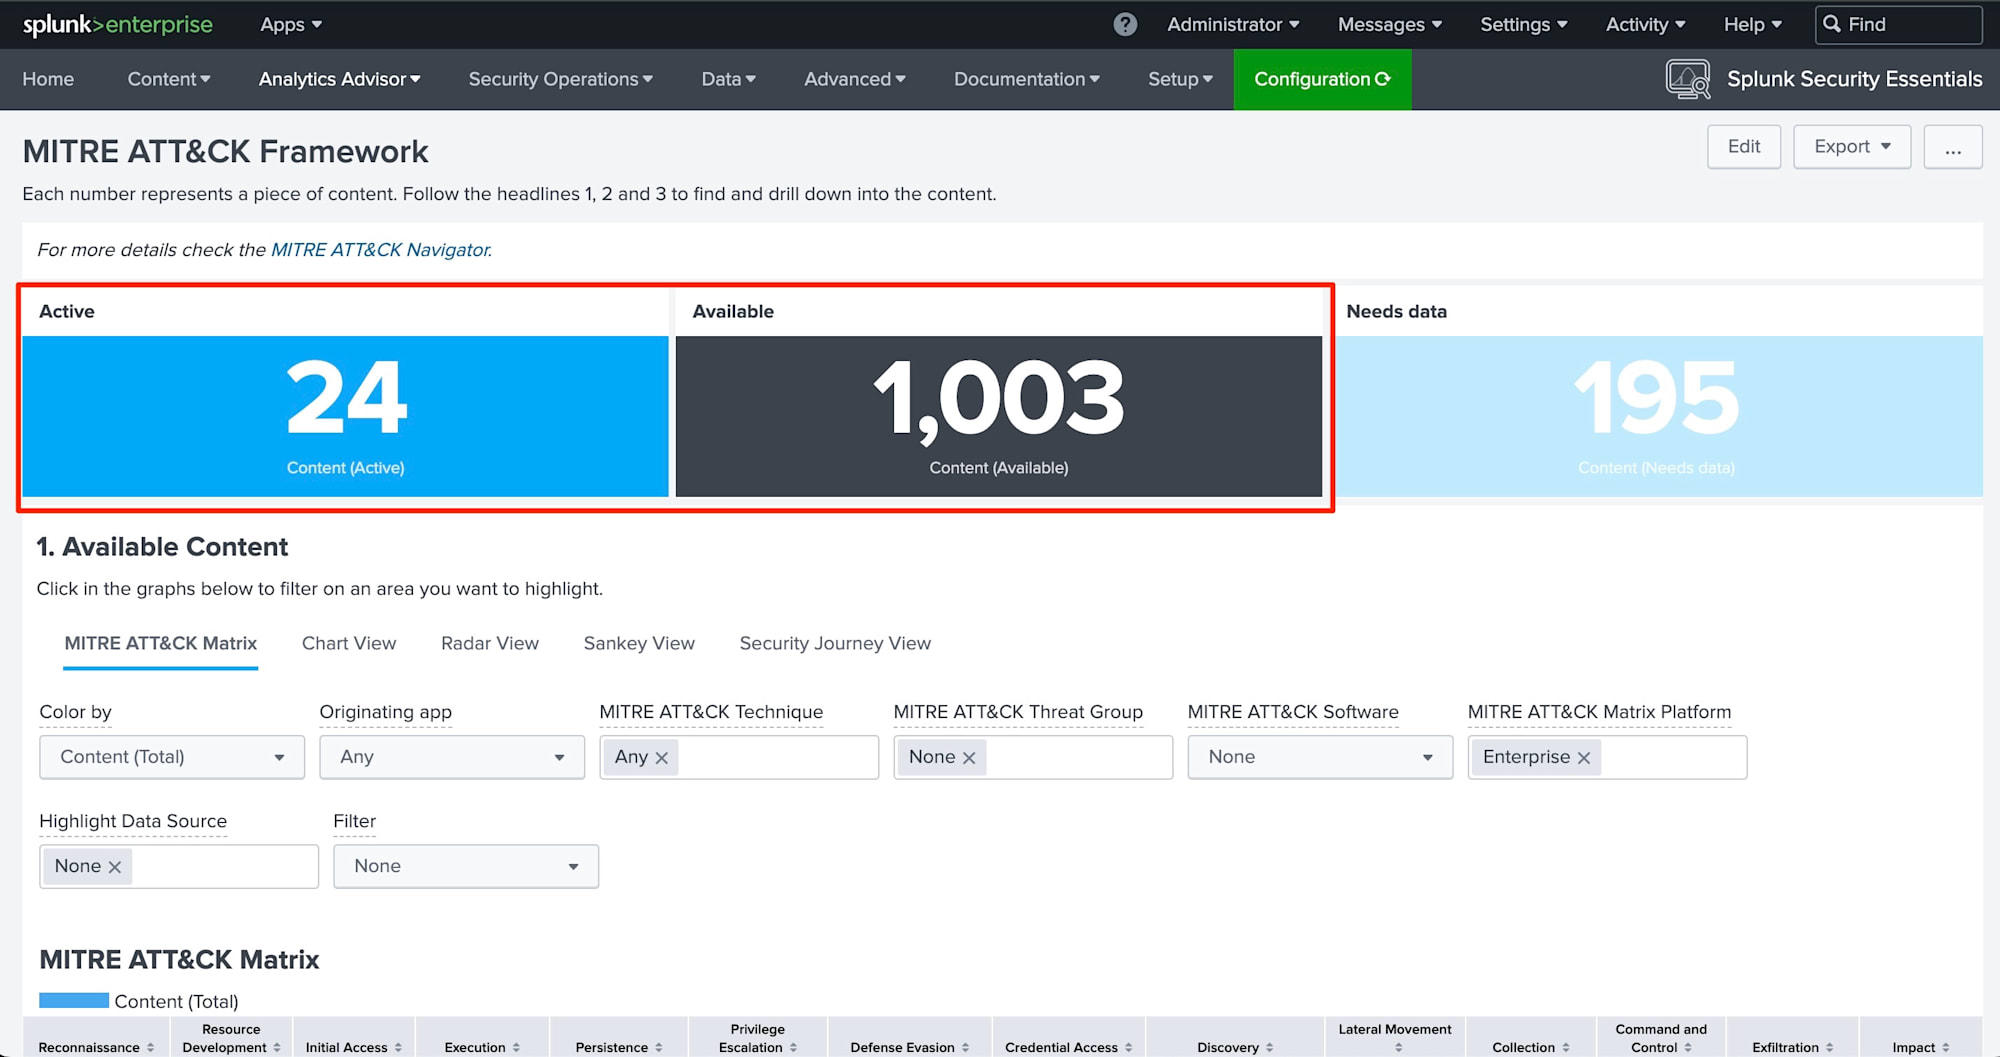The image size is (2000, 1057).
Task: Sort the Reconnaissance column
Action: (150, 1047)
